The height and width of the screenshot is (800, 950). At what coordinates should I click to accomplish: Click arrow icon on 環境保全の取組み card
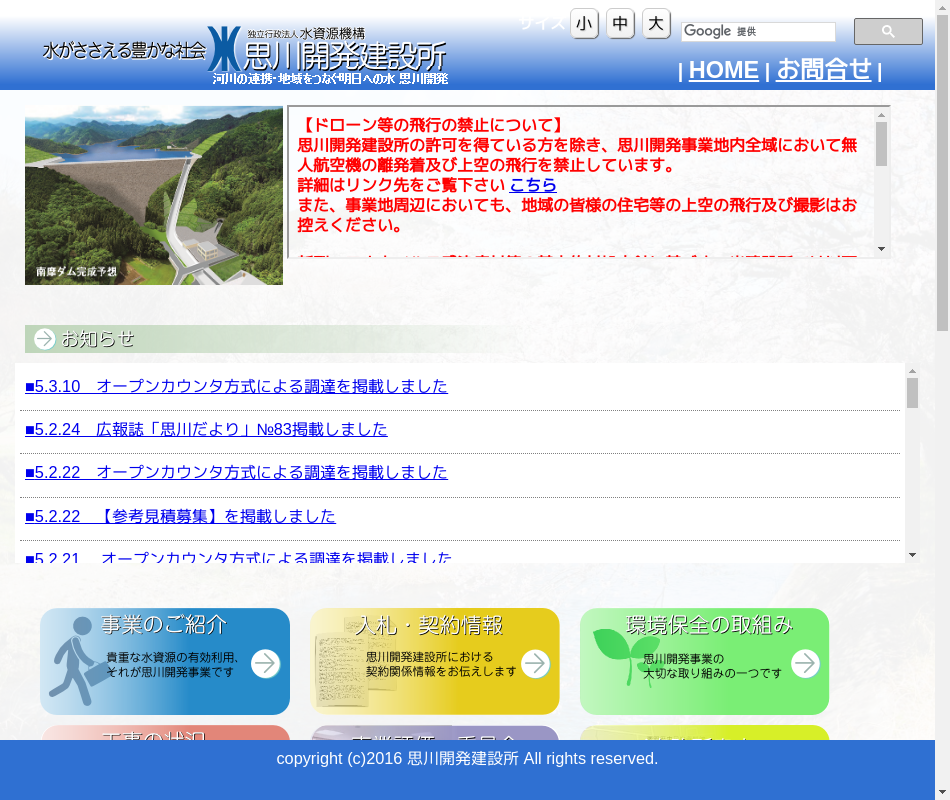pos(805,664)
